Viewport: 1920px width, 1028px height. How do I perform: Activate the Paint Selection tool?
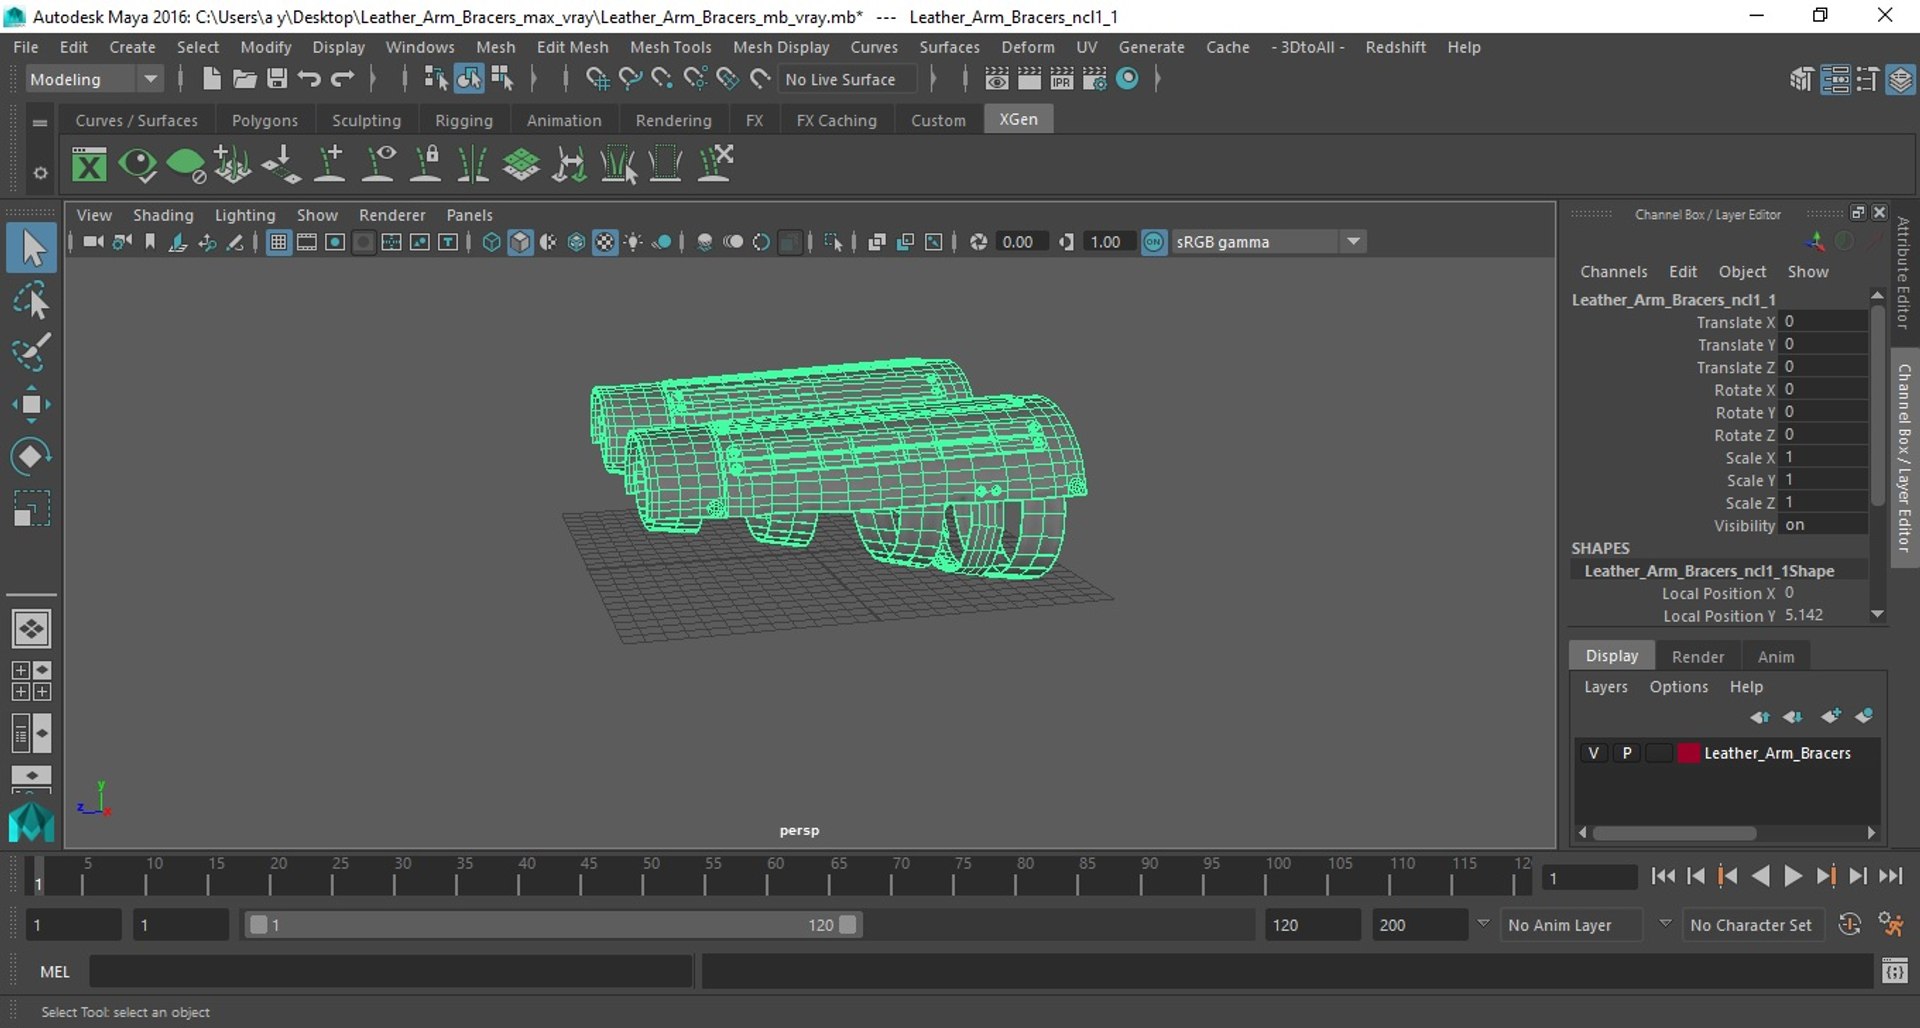(x=31, y=352)
